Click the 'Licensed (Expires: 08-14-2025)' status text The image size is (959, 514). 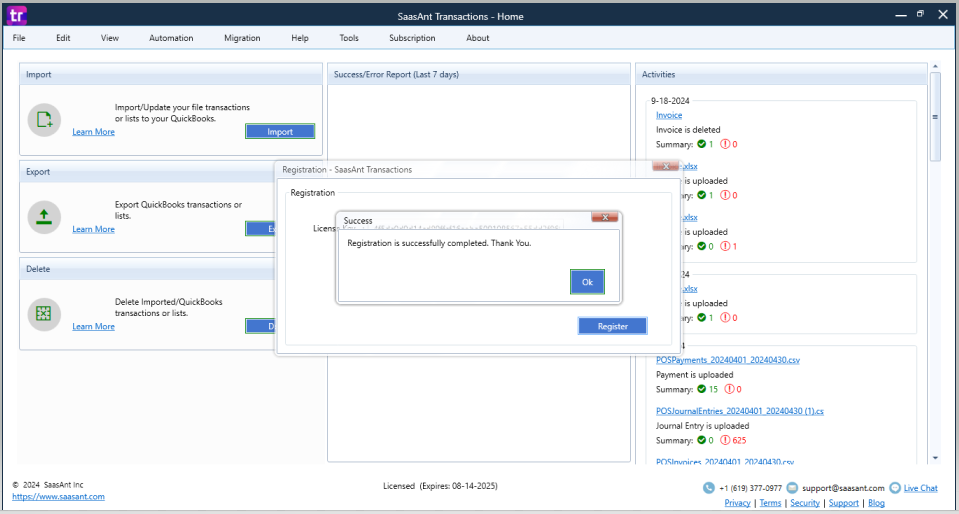(x=440, y=486)
